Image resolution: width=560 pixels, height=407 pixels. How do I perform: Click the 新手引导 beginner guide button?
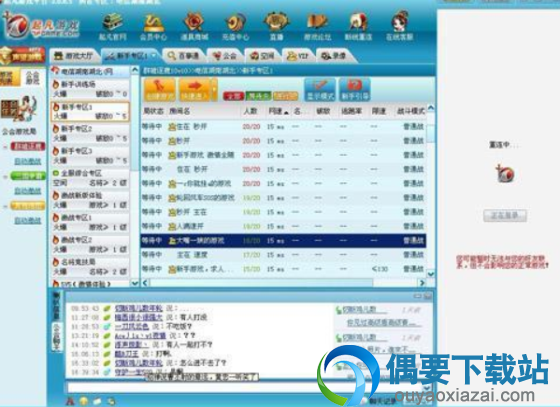[355, 90]
